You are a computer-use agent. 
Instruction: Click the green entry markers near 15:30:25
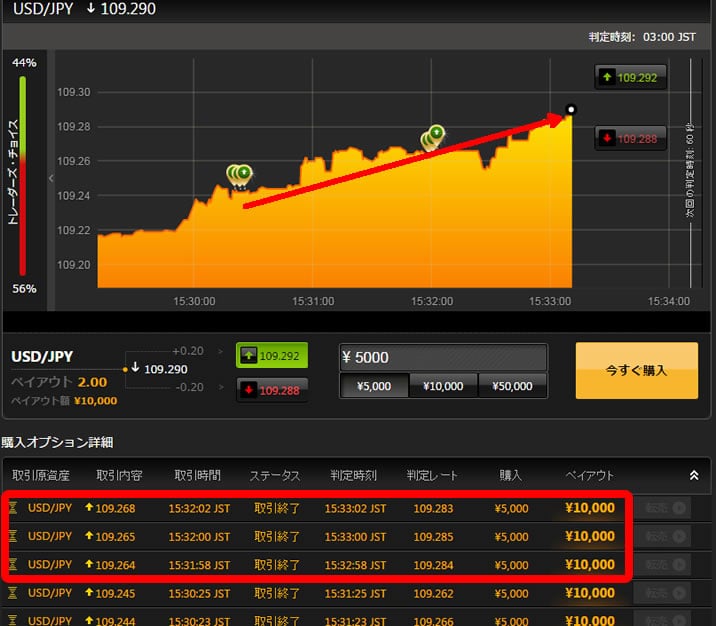239,176
